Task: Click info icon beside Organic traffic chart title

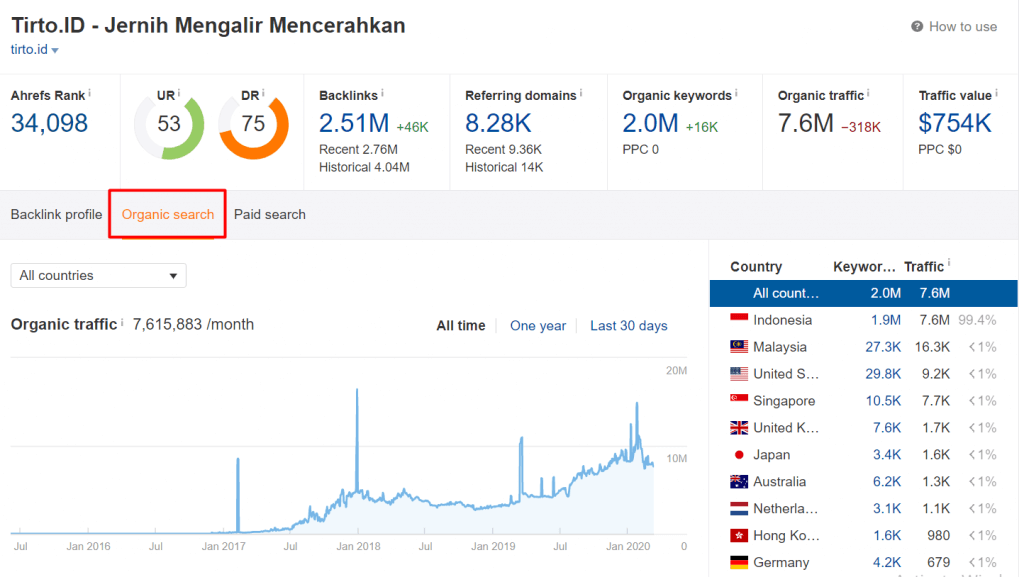Action: click(x=122, y=322)
